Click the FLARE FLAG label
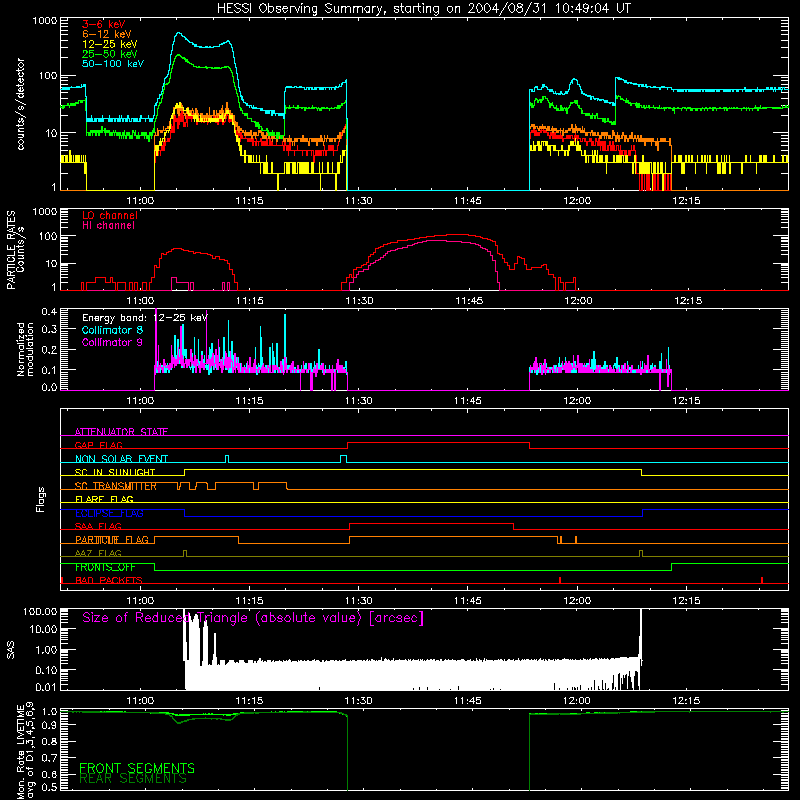This screenshot has height=800, width=800. tap(104, 499)
